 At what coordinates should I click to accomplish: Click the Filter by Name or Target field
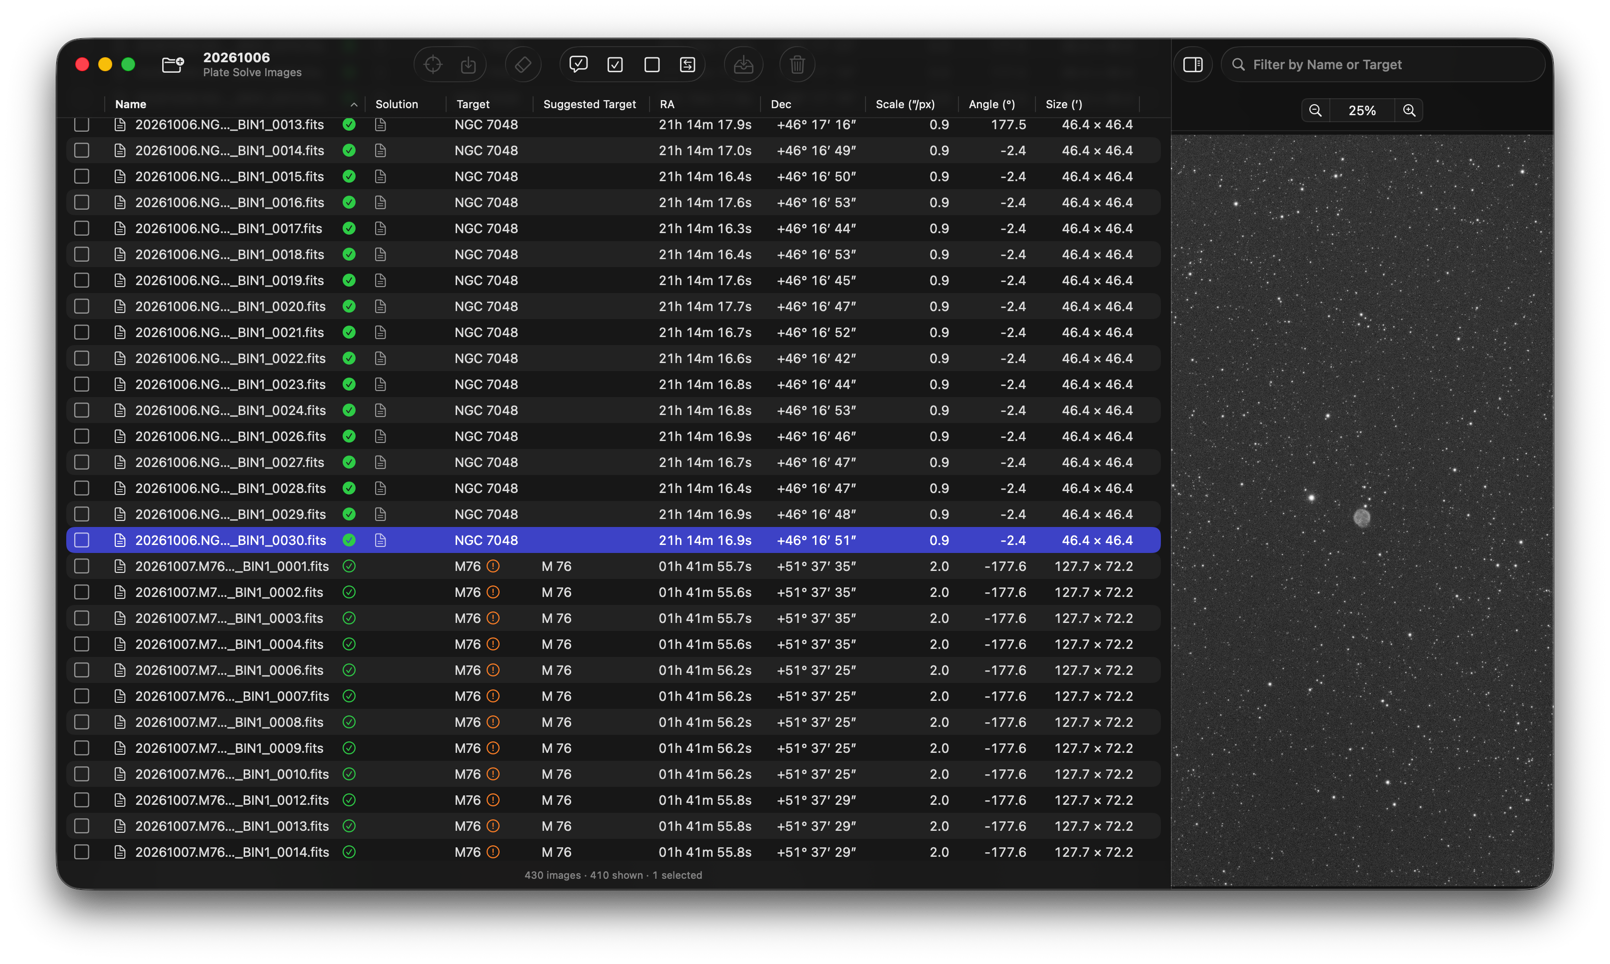[x=1384, y=65]
